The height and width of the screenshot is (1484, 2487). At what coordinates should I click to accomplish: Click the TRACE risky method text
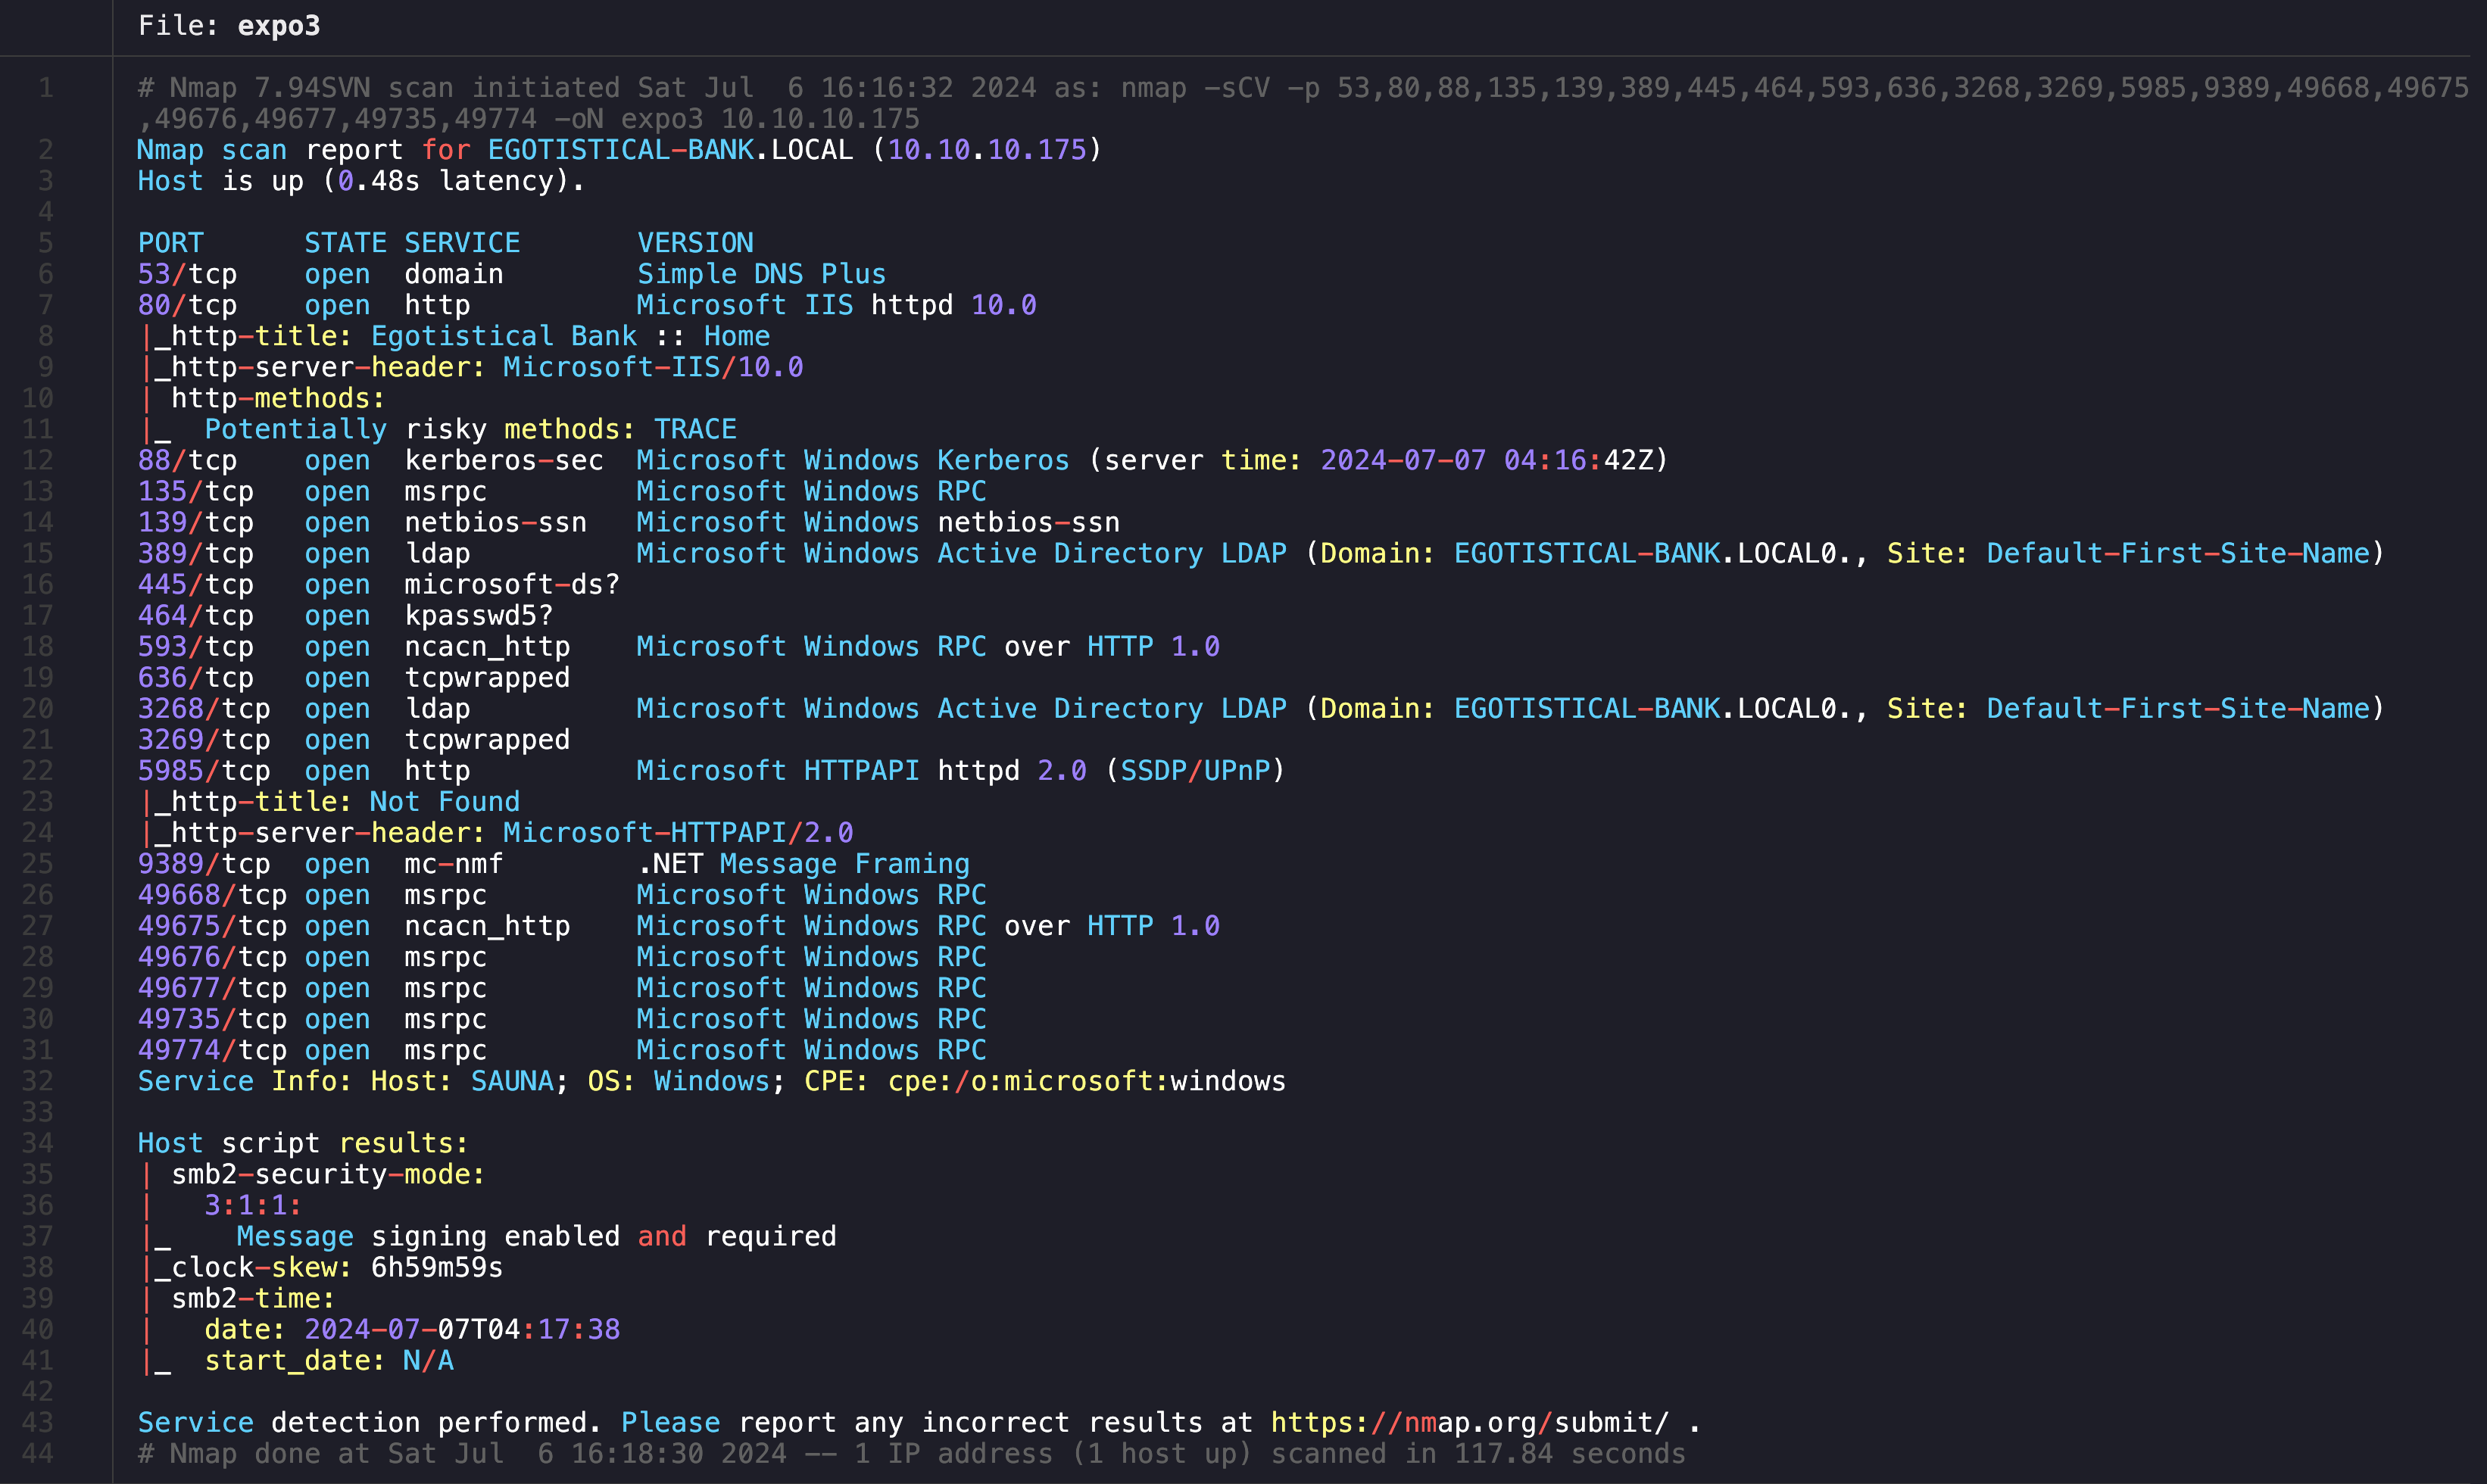(694, 429)
